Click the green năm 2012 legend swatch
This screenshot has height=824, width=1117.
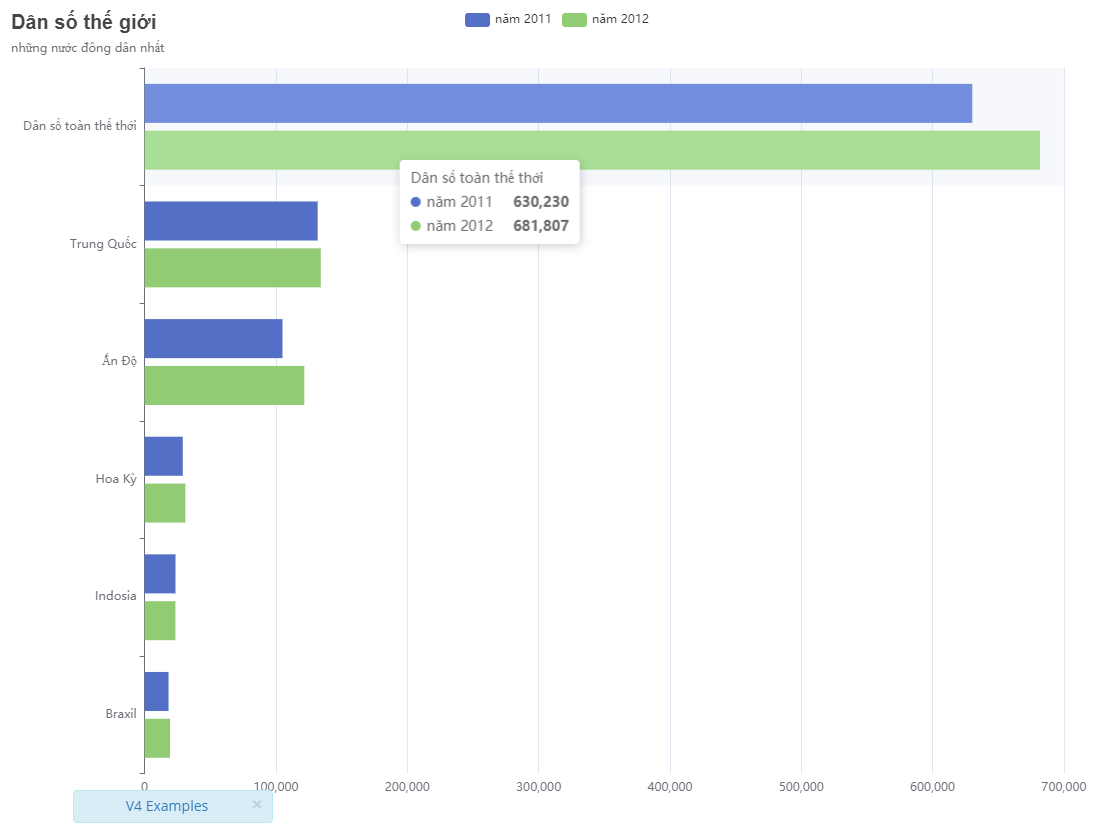click(x=574, y=19)
